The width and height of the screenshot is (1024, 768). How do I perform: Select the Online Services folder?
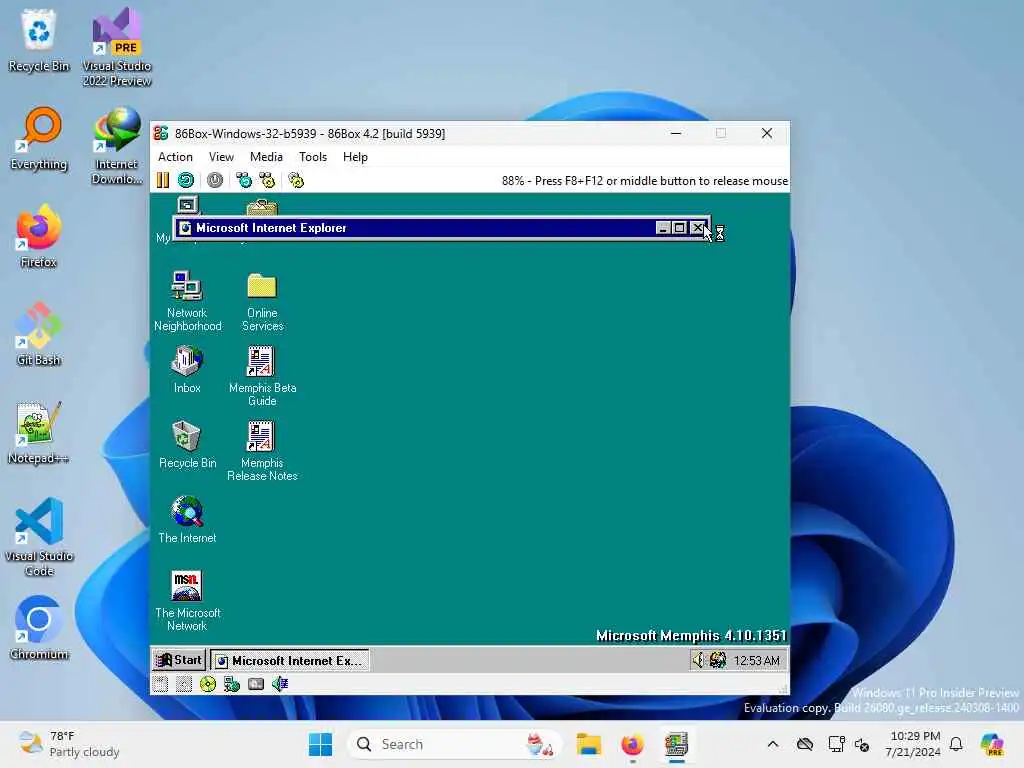coord(263,301)
